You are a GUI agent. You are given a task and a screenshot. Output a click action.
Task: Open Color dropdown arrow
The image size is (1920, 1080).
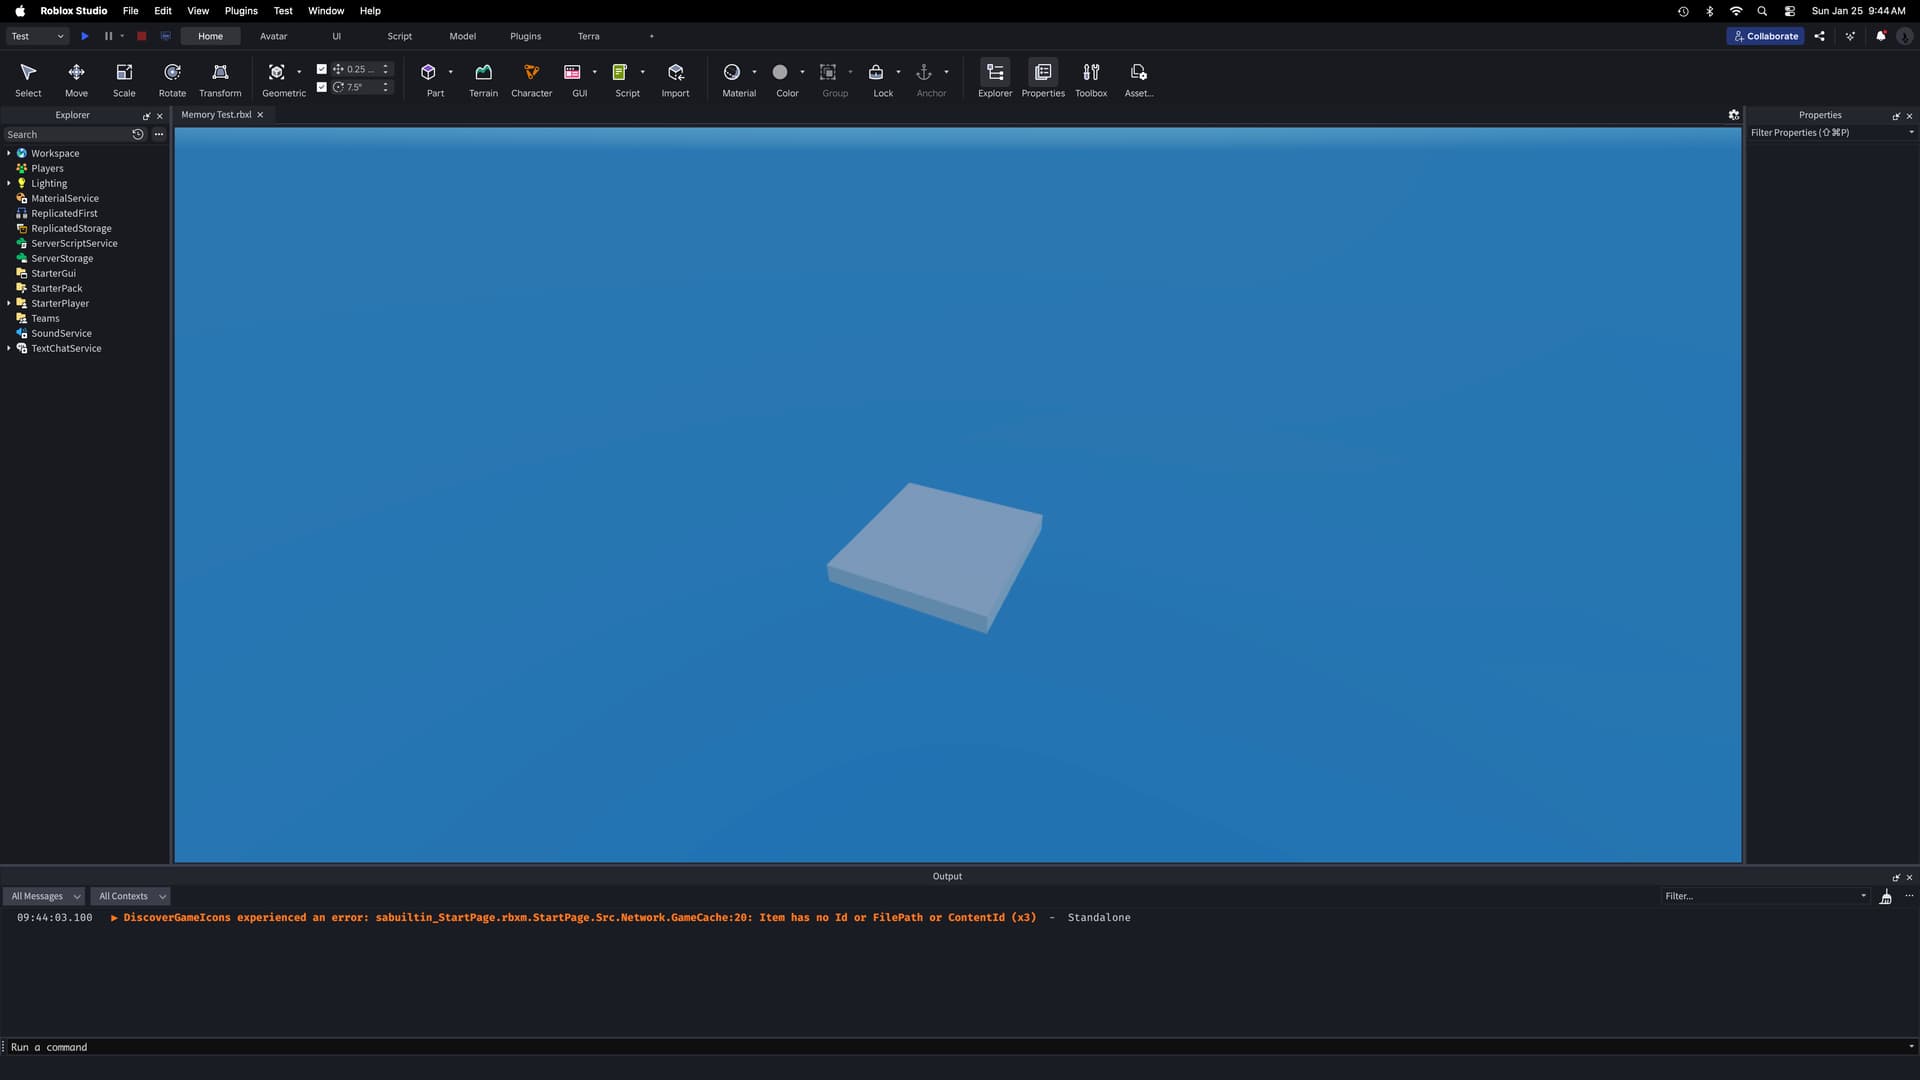(x=802, y=72)
